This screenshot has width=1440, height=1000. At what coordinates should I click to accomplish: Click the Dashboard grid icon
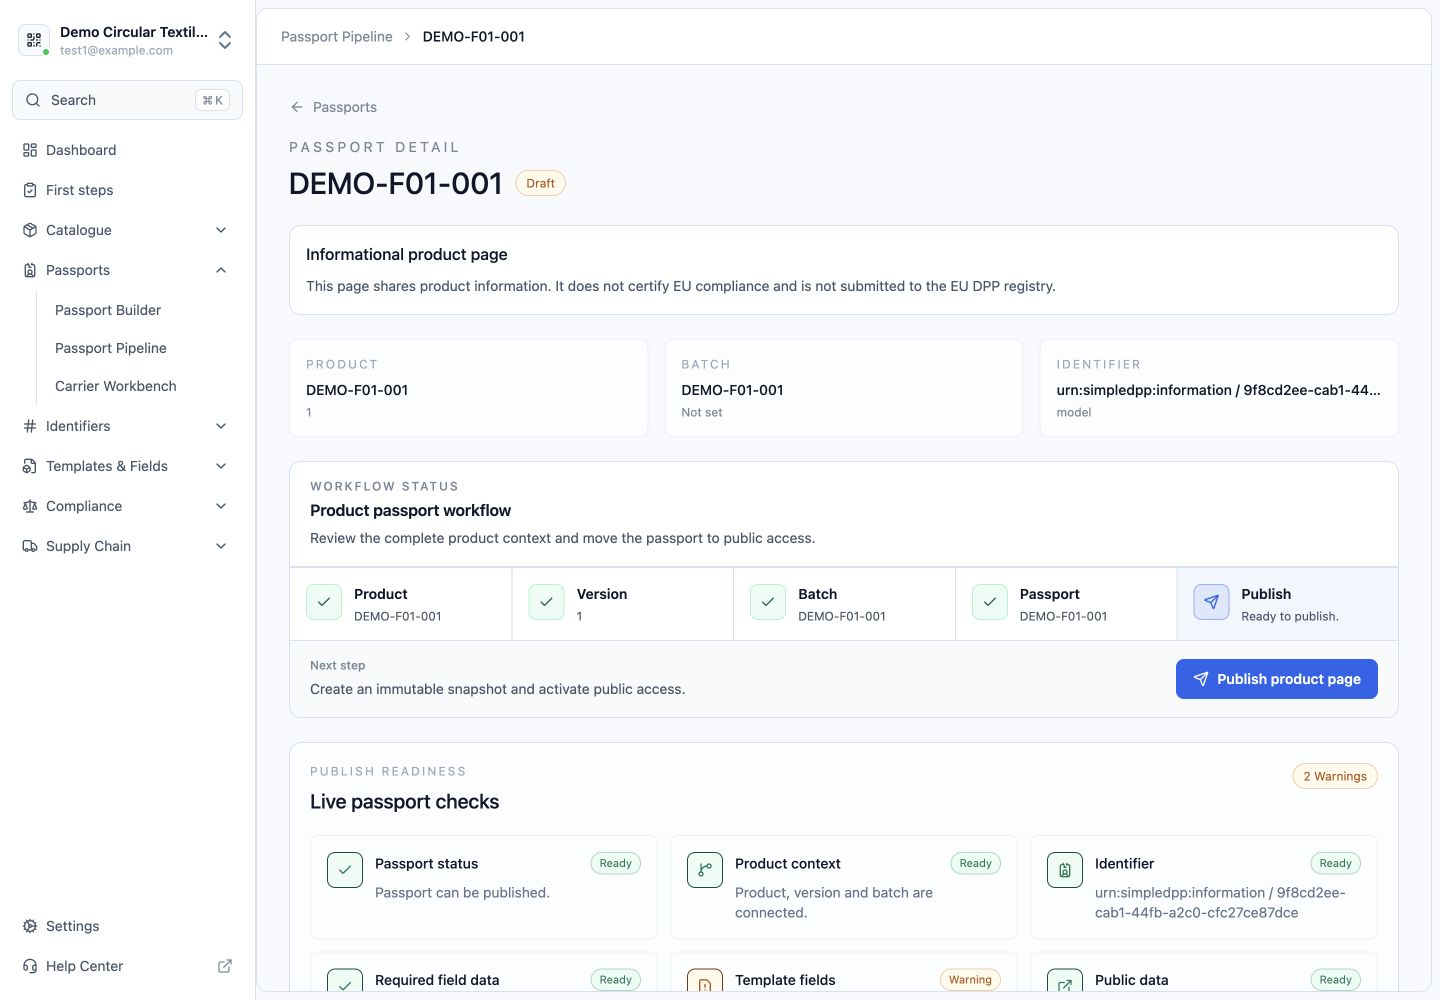click(30, 150)
